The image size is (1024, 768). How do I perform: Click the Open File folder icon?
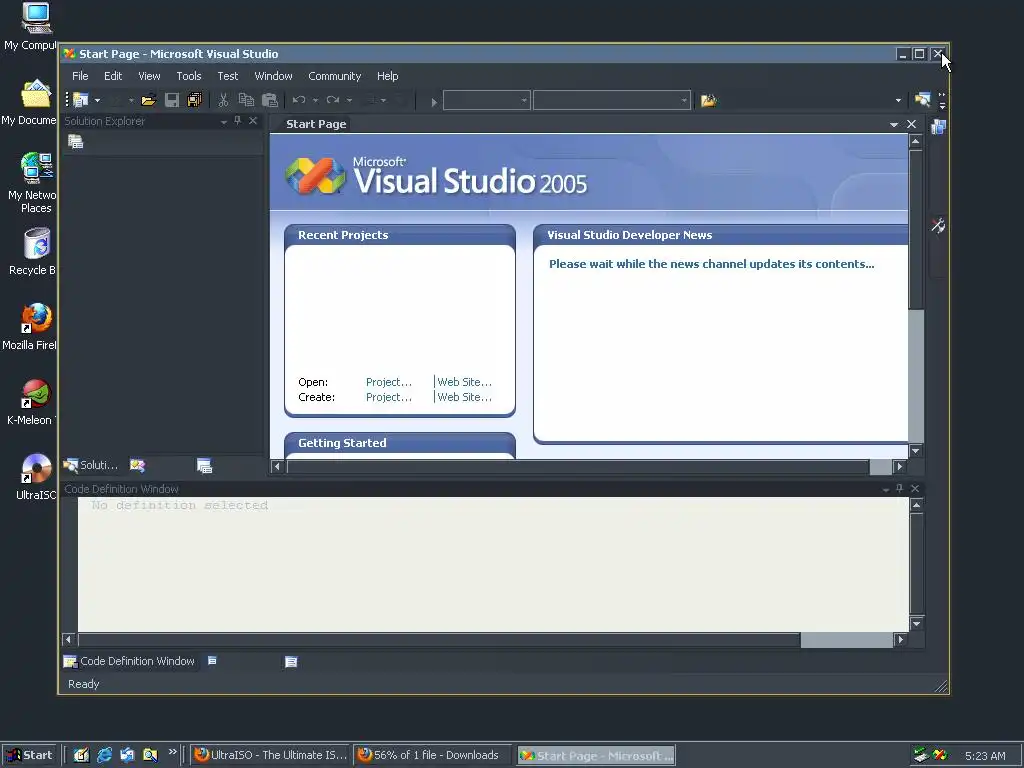(x=148, y=100)
